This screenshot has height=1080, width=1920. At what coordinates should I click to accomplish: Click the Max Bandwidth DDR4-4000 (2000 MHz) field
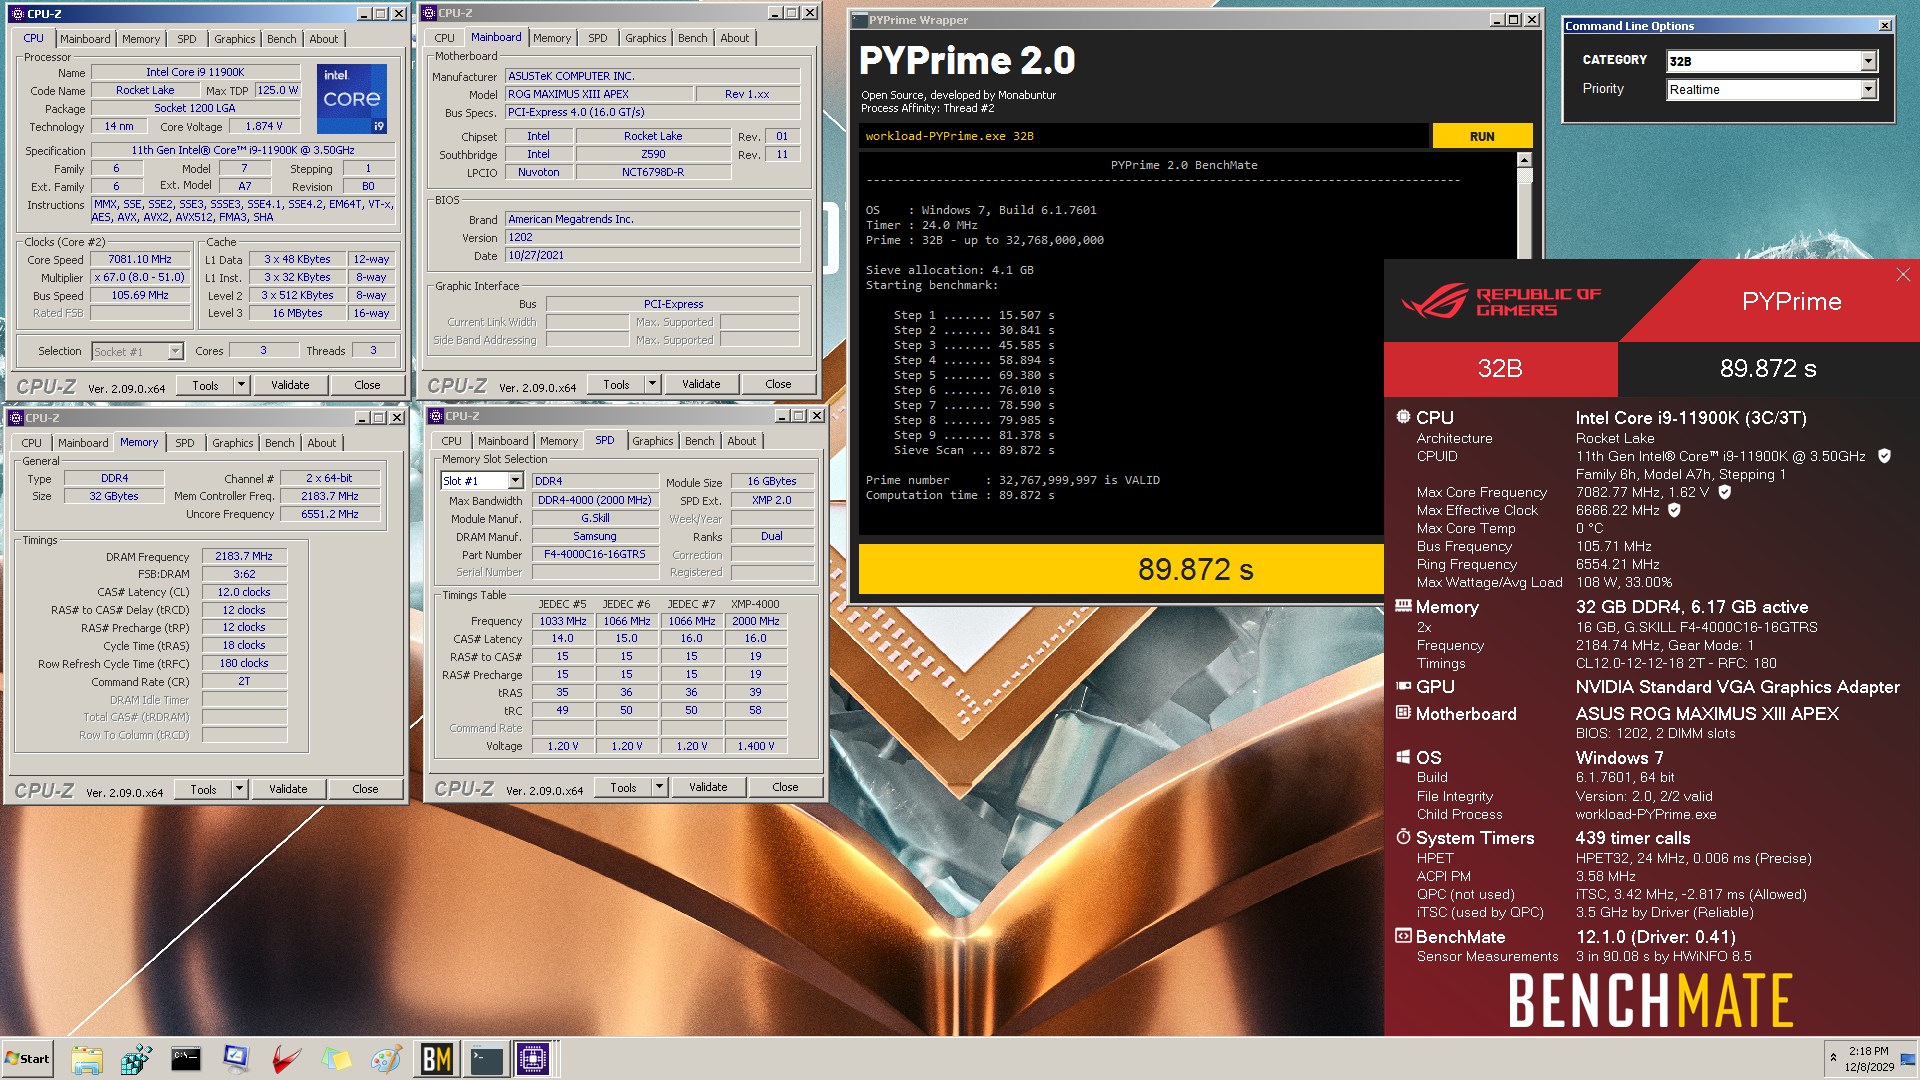pyautogui.click(x=595, y=500)
